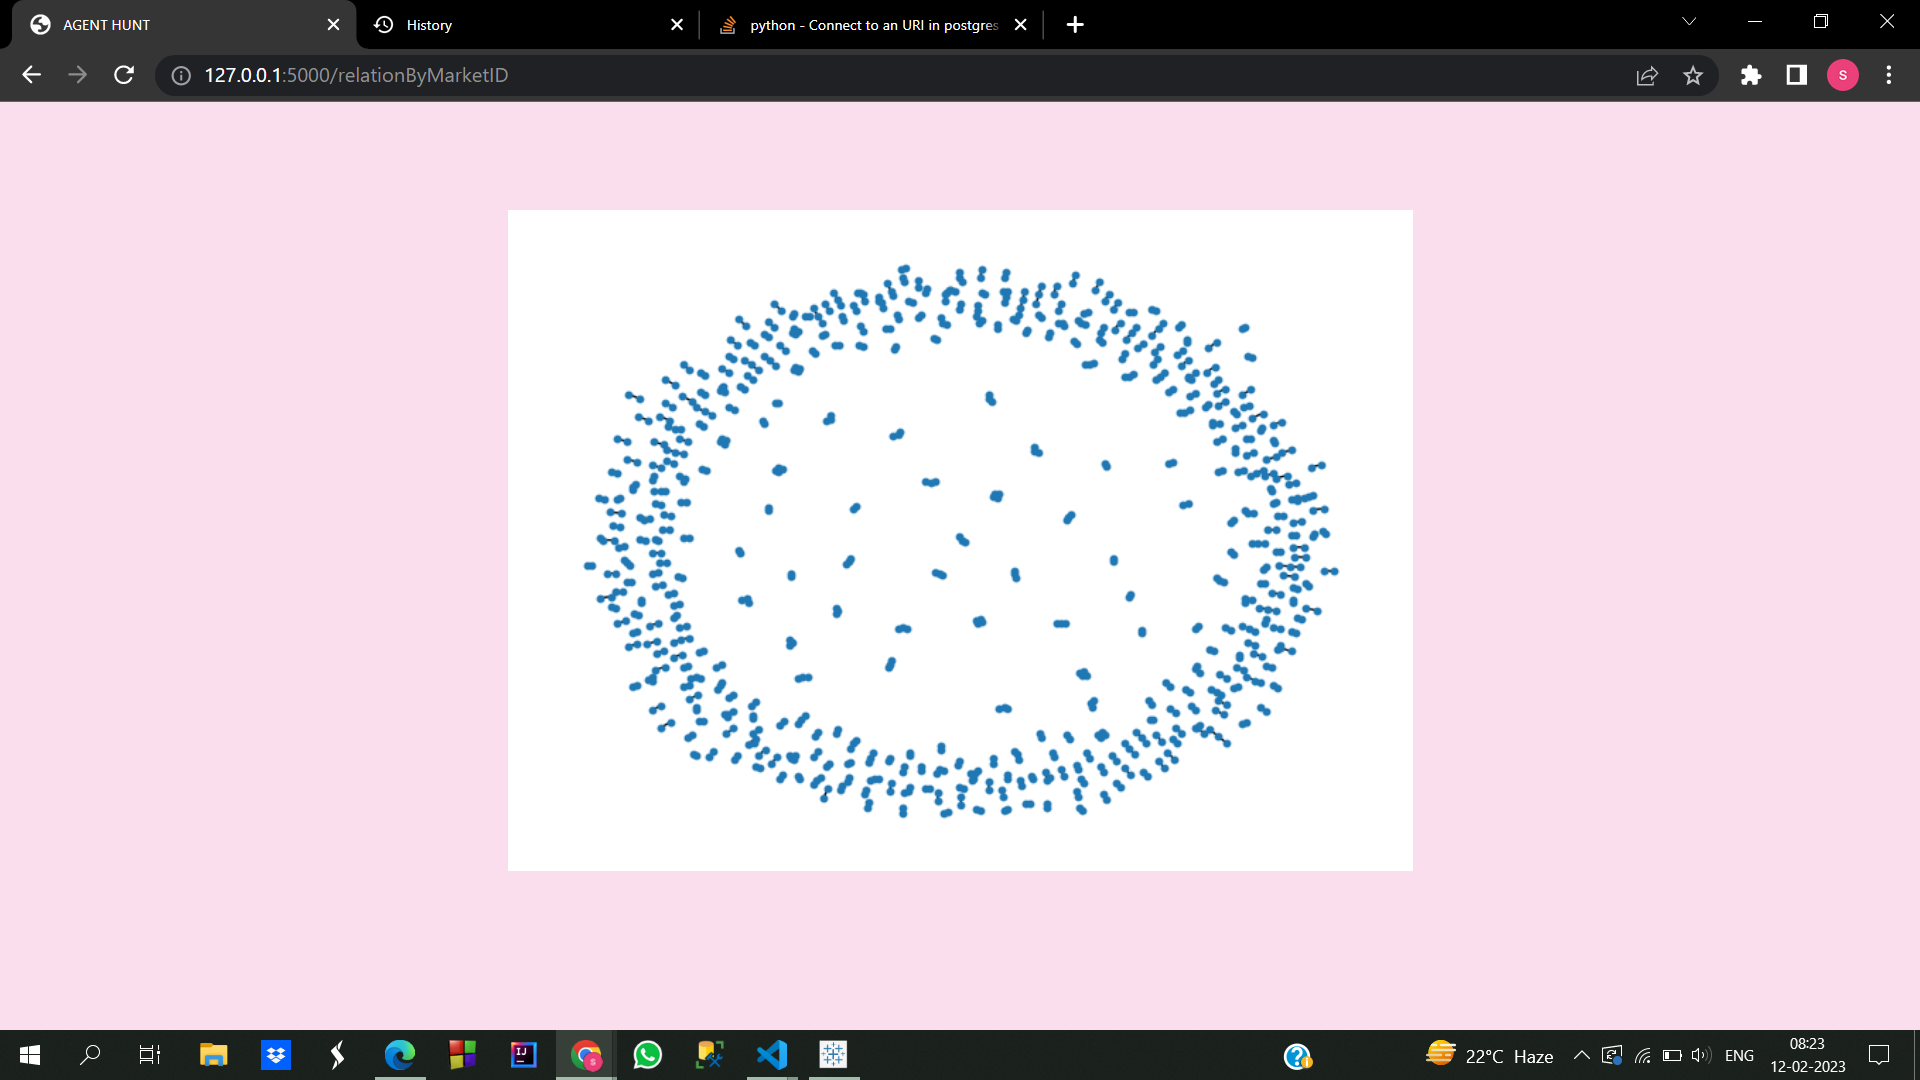View site information icon
The image size is (1920, 1080).
tap(181, 75)
